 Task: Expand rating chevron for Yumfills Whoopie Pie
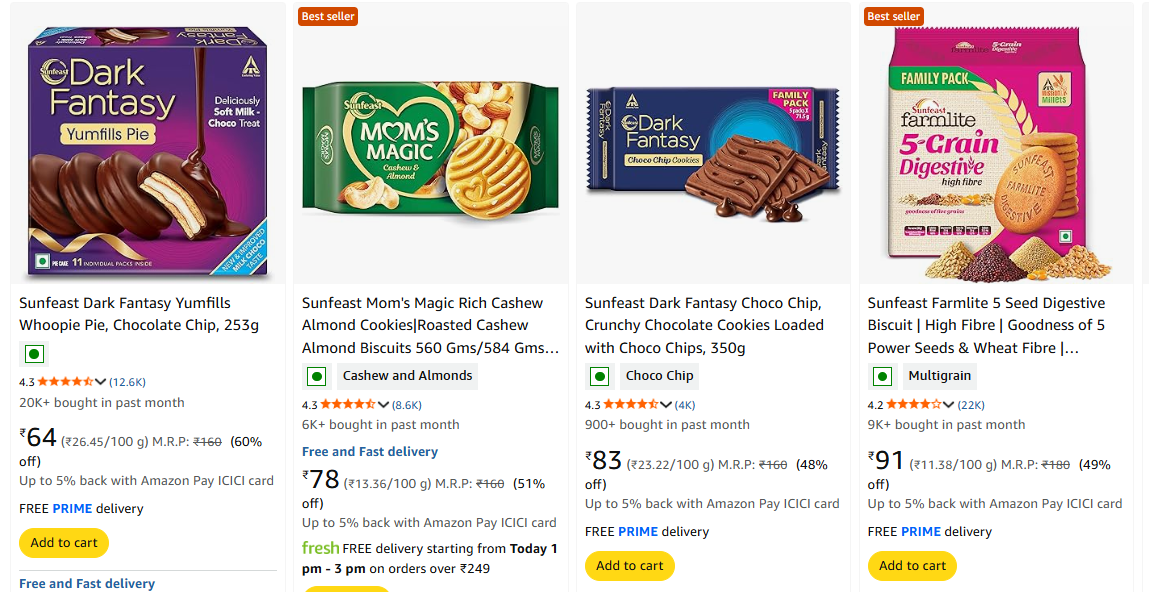pos(101,381)
